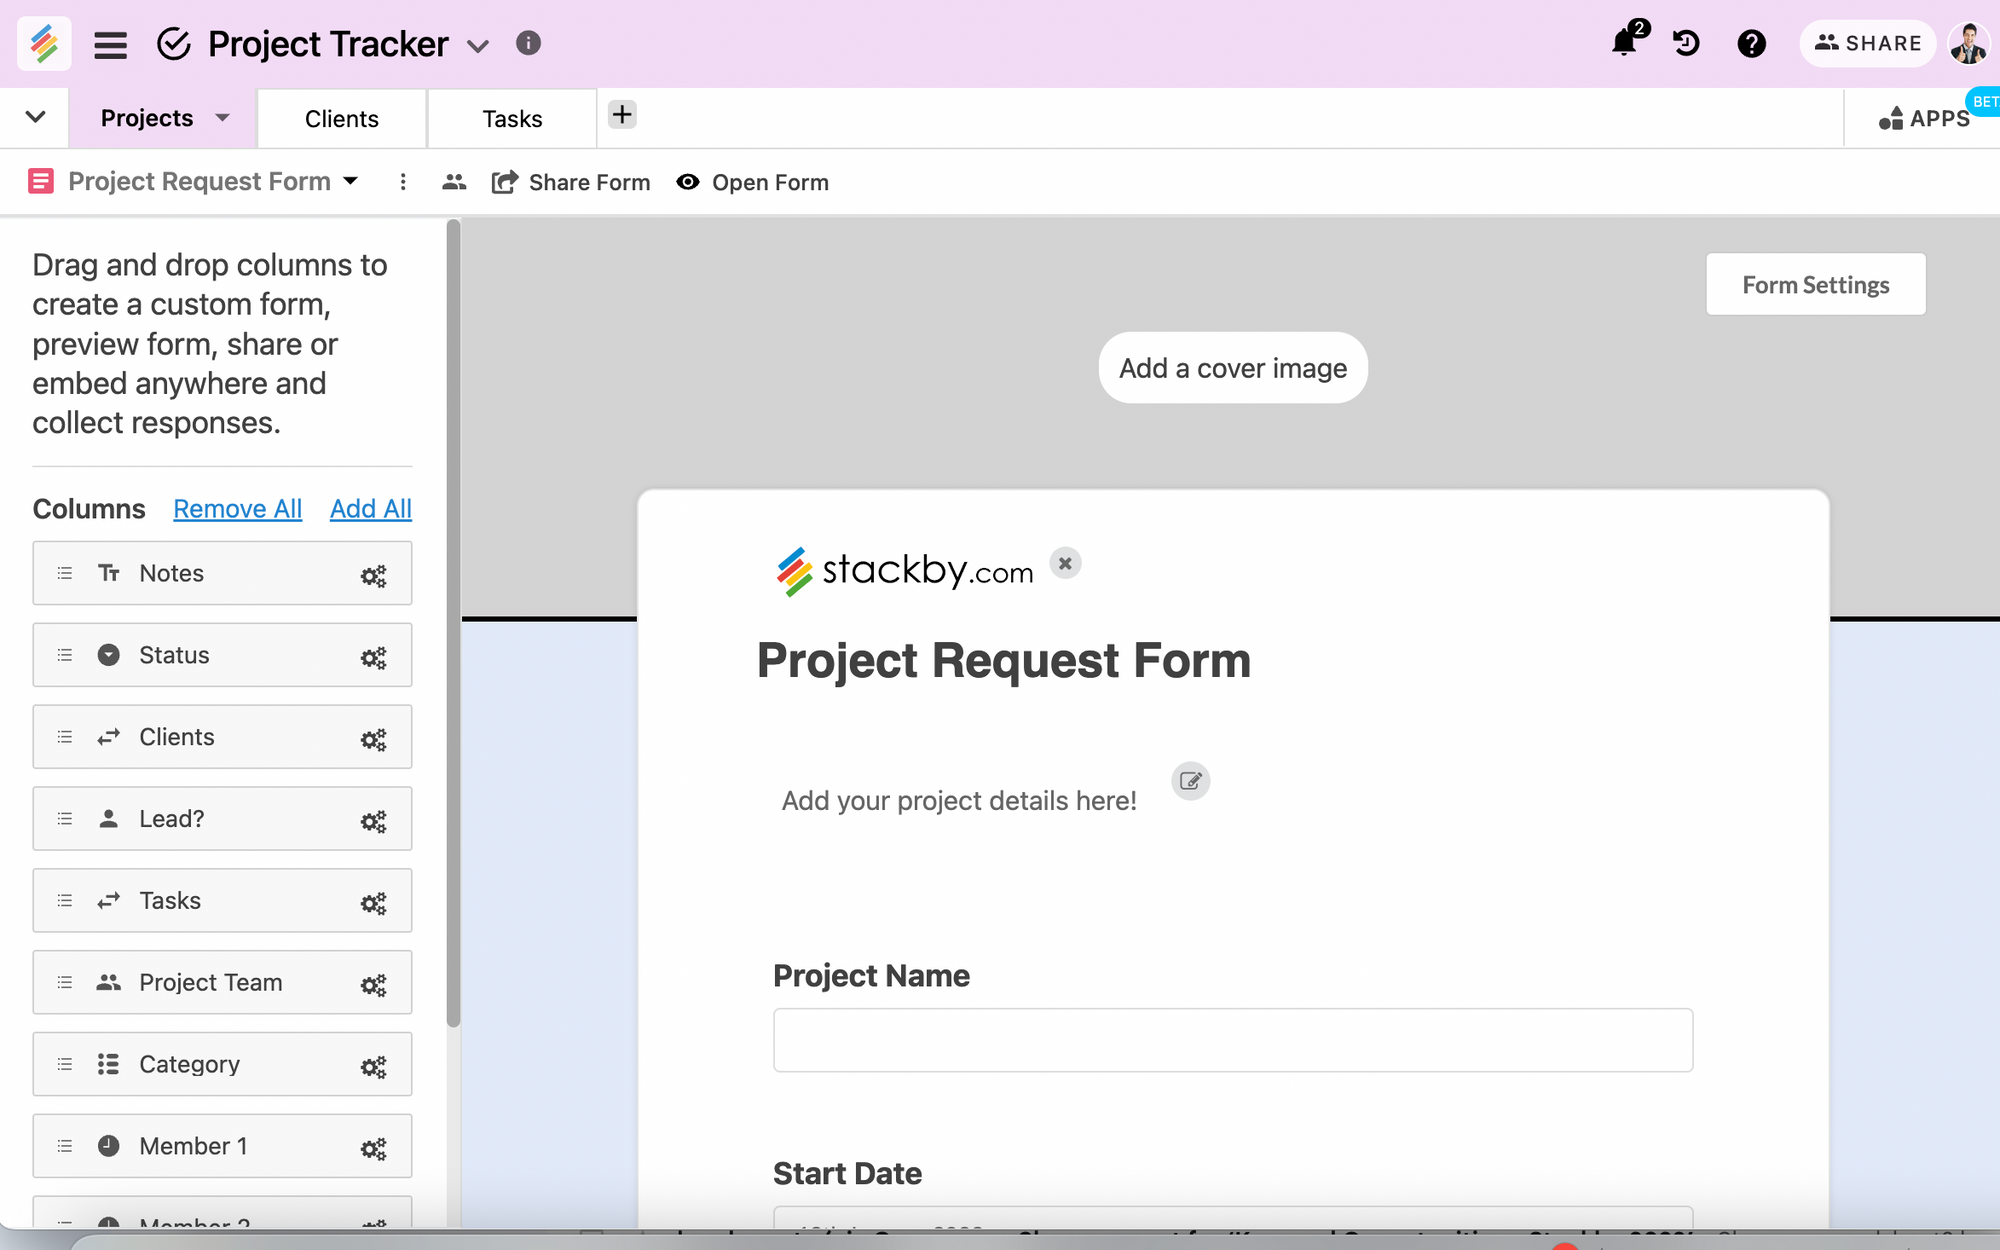
Task: Expand the Projects tab dropdown arrow
Action: tap(223, 118)
